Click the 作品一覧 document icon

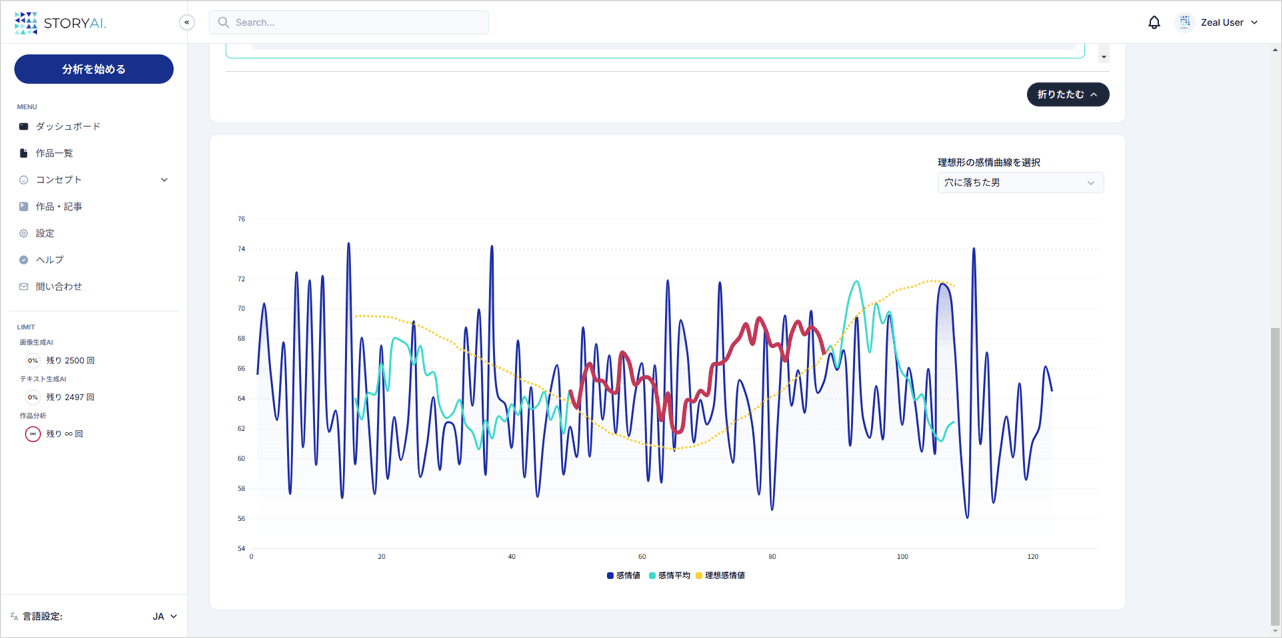24,153
